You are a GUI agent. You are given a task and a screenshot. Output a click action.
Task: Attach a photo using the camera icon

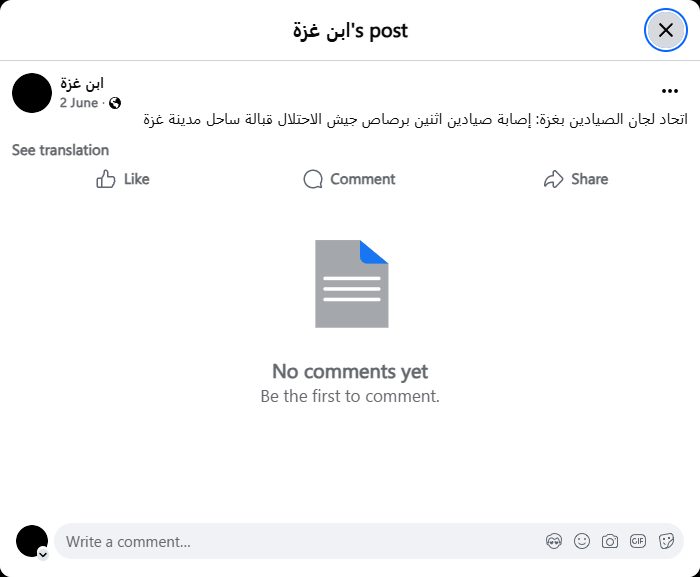tap(610, 541)
